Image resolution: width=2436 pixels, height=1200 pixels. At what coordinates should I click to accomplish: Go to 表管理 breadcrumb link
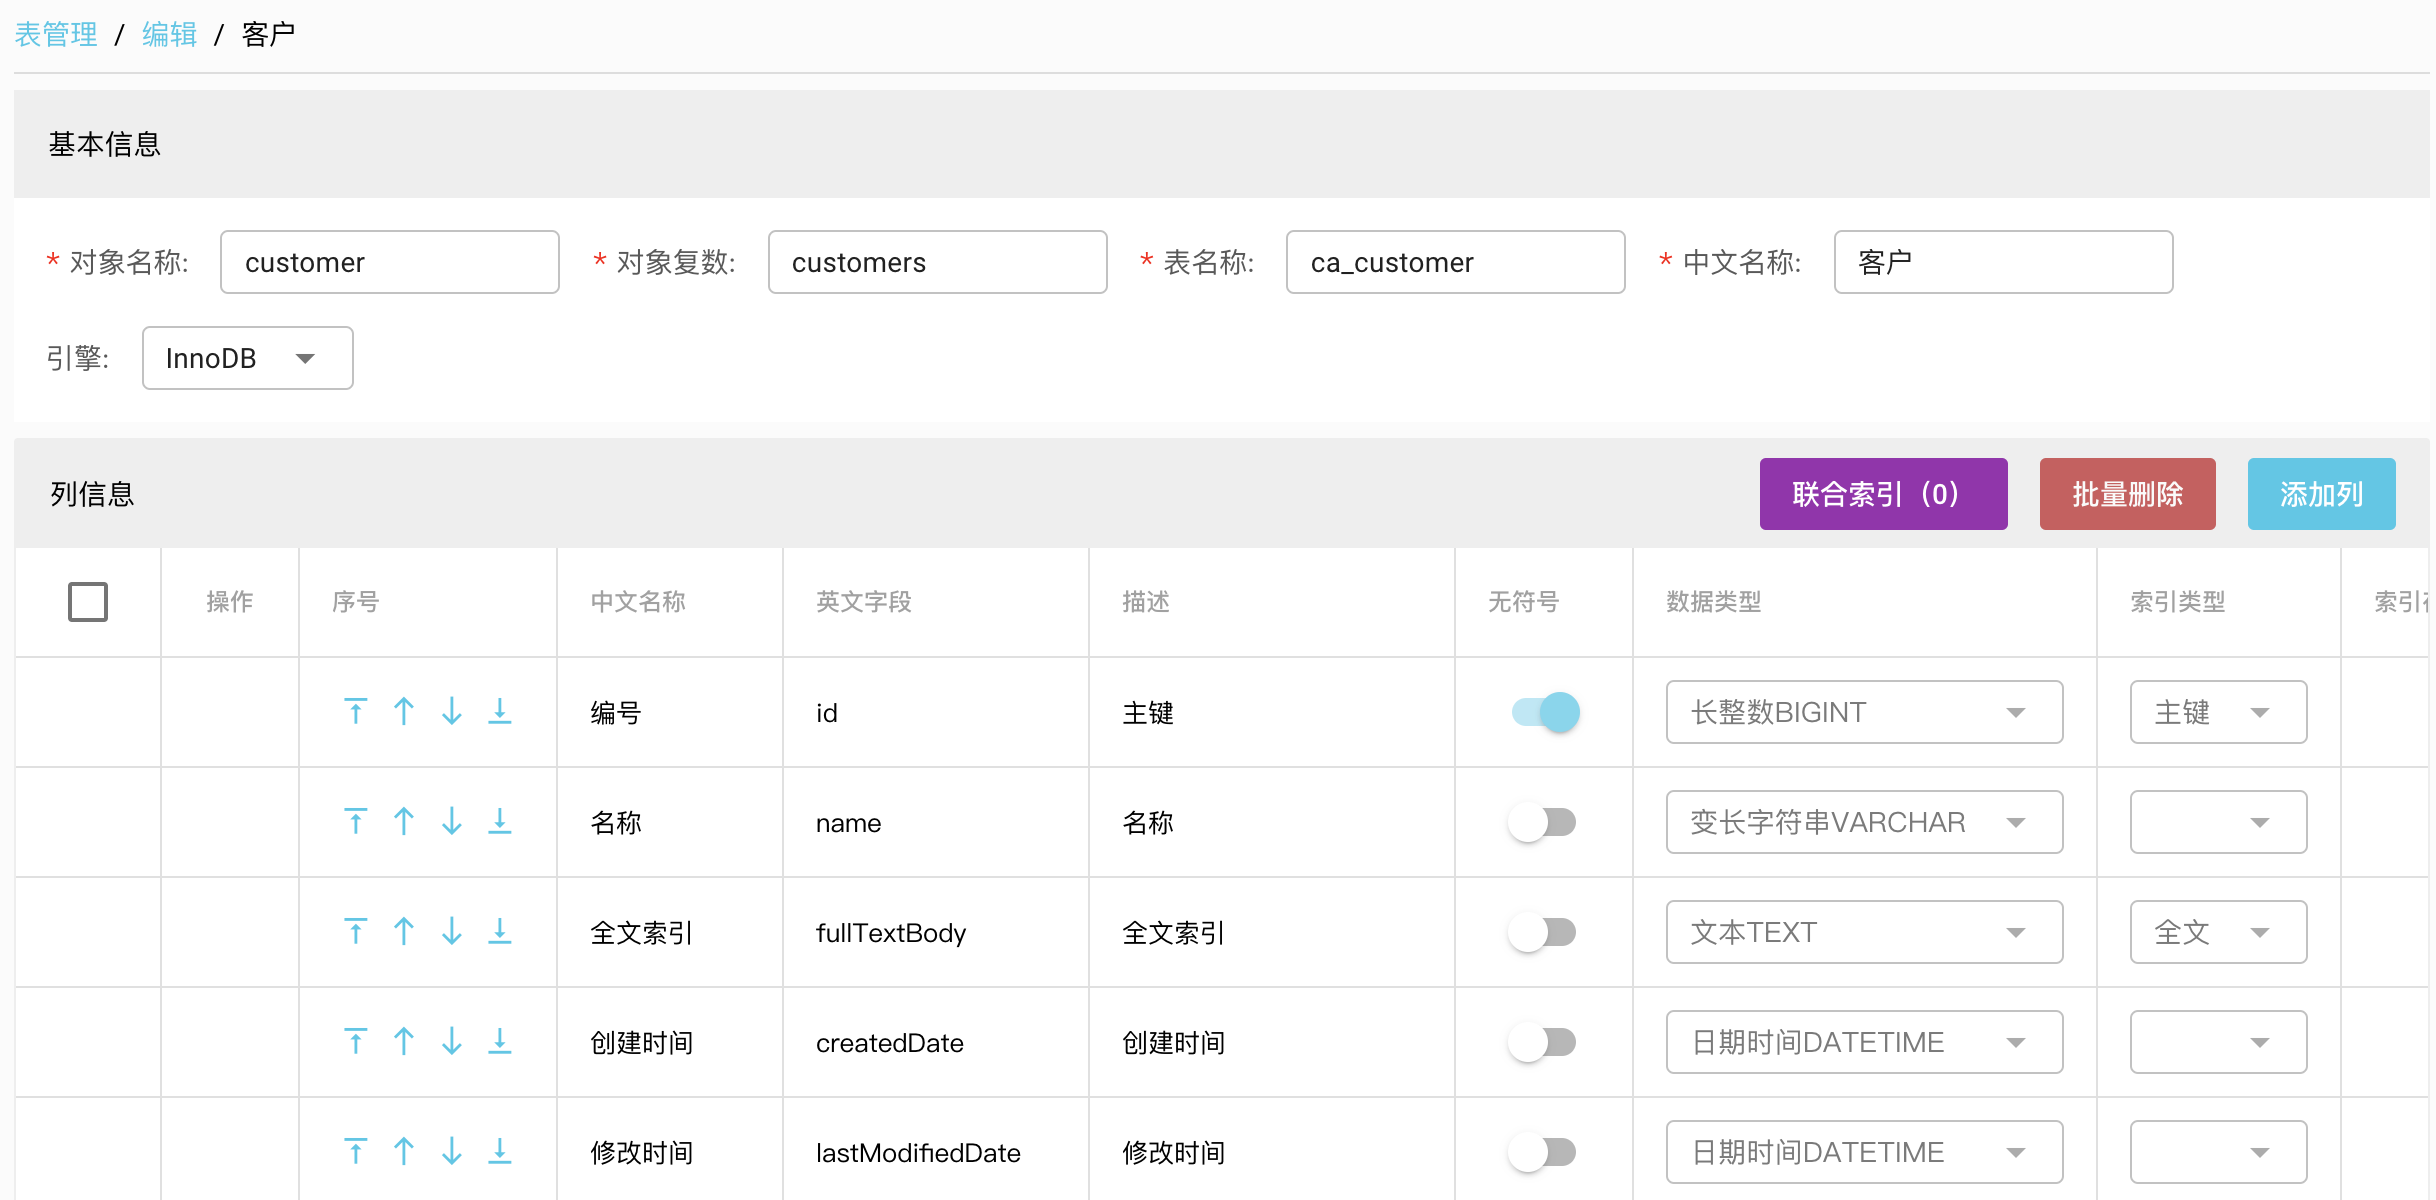pos(56,35)
